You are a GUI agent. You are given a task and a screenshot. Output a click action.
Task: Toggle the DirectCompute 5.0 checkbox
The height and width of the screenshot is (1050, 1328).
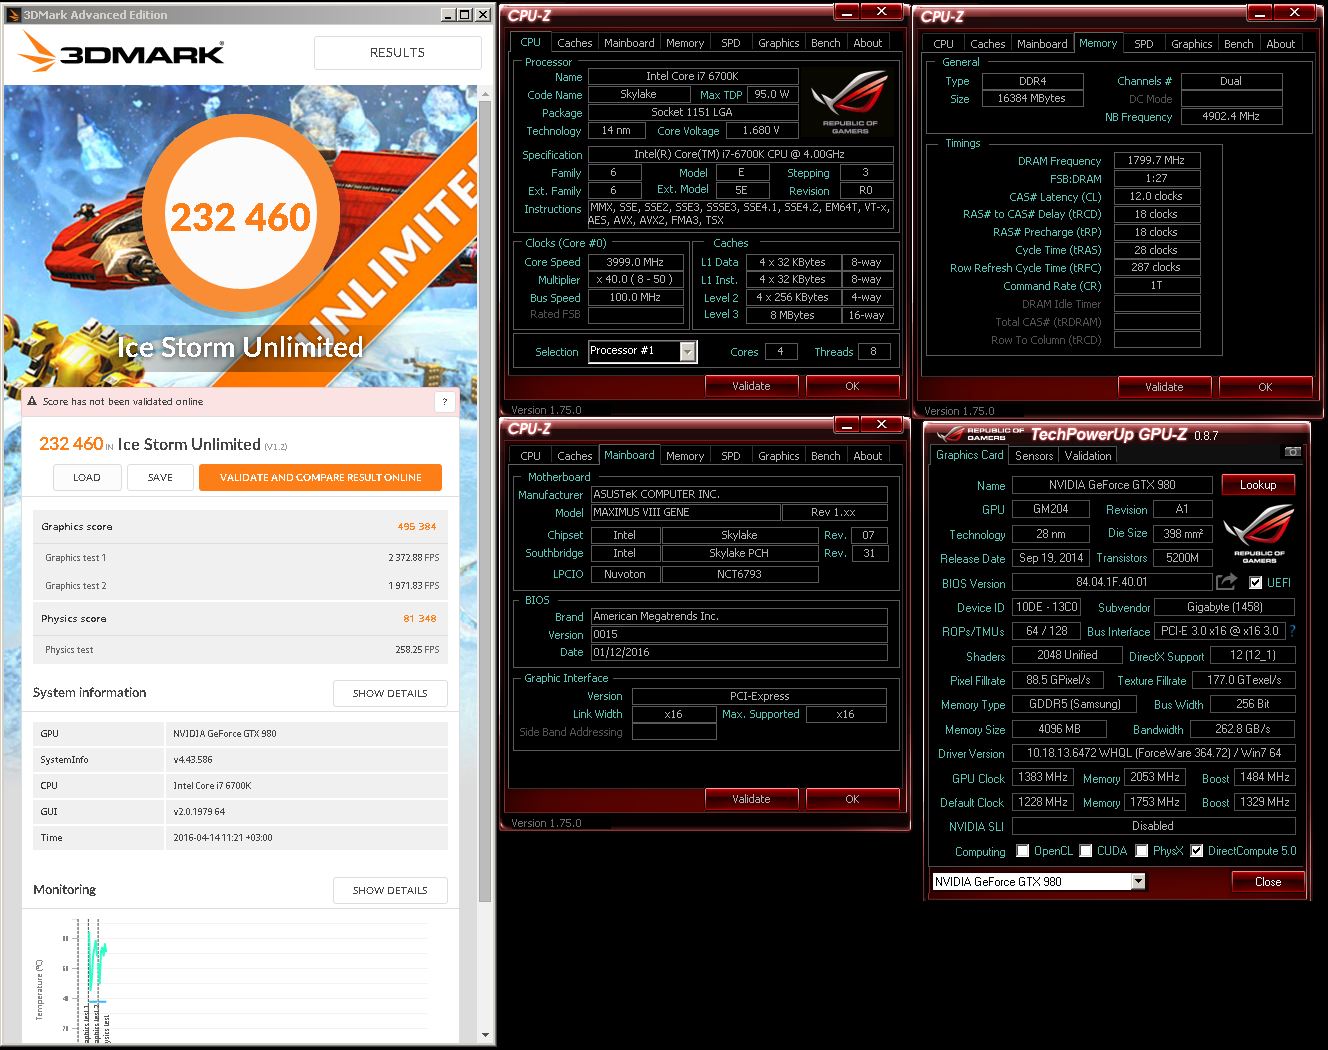tap(1196, 851)
